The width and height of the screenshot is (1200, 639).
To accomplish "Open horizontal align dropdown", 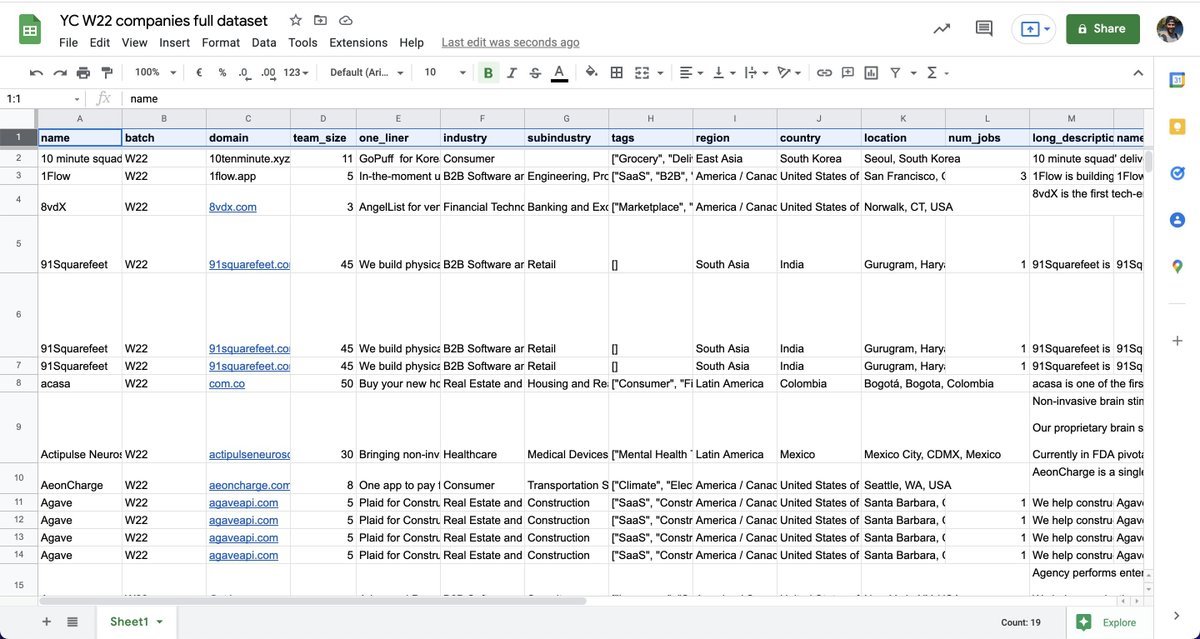I will (x=690, y=72).
